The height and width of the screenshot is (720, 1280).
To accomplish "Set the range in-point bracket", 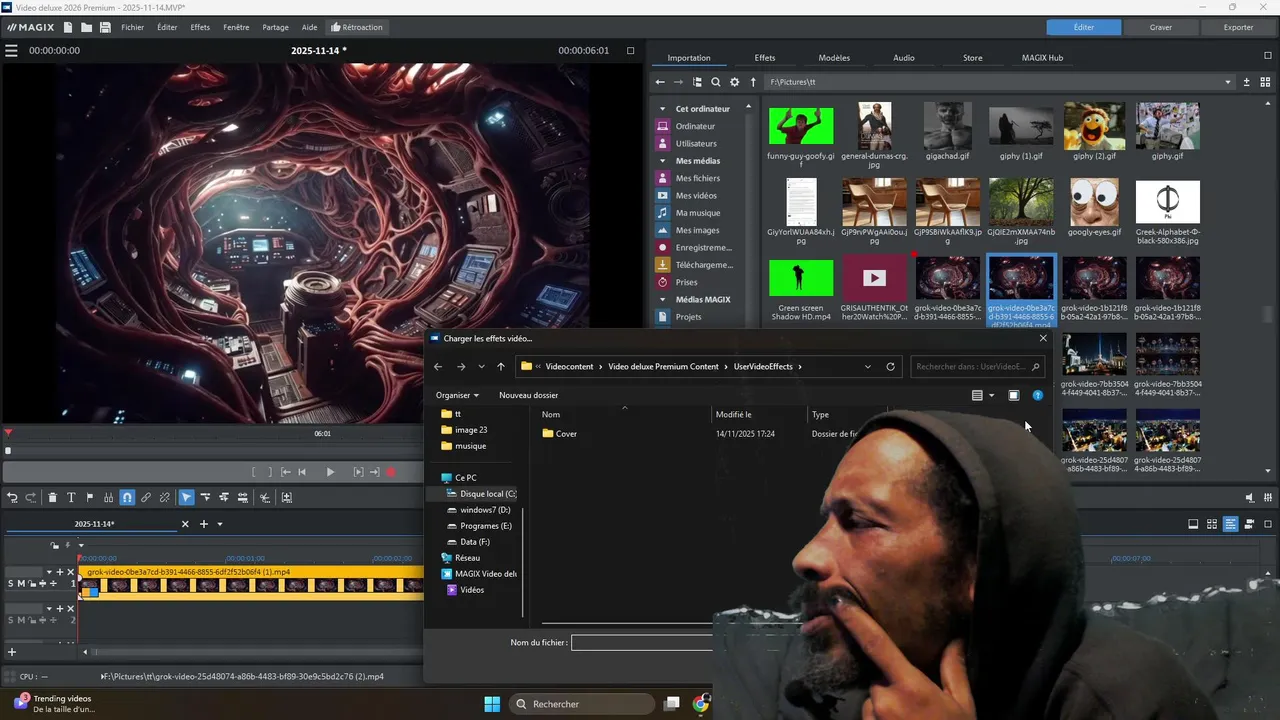I will click(255, 472).
